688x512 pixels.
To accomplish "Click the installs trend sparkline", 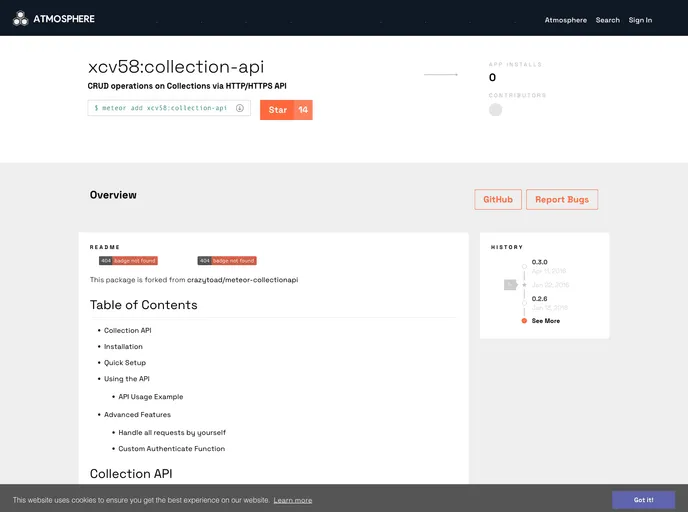I will click(441, 75).
